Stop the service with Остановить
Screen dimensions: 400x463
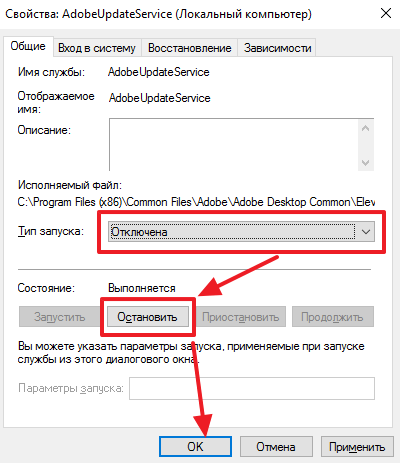click(147, 317)
